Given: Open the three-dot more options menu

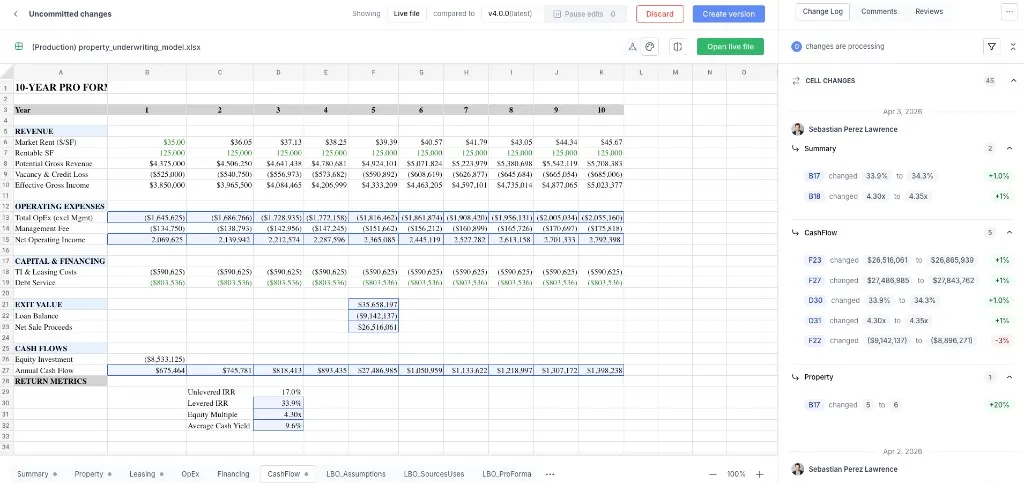Looking at the screenshot, I should click(x=1009, y=11).
